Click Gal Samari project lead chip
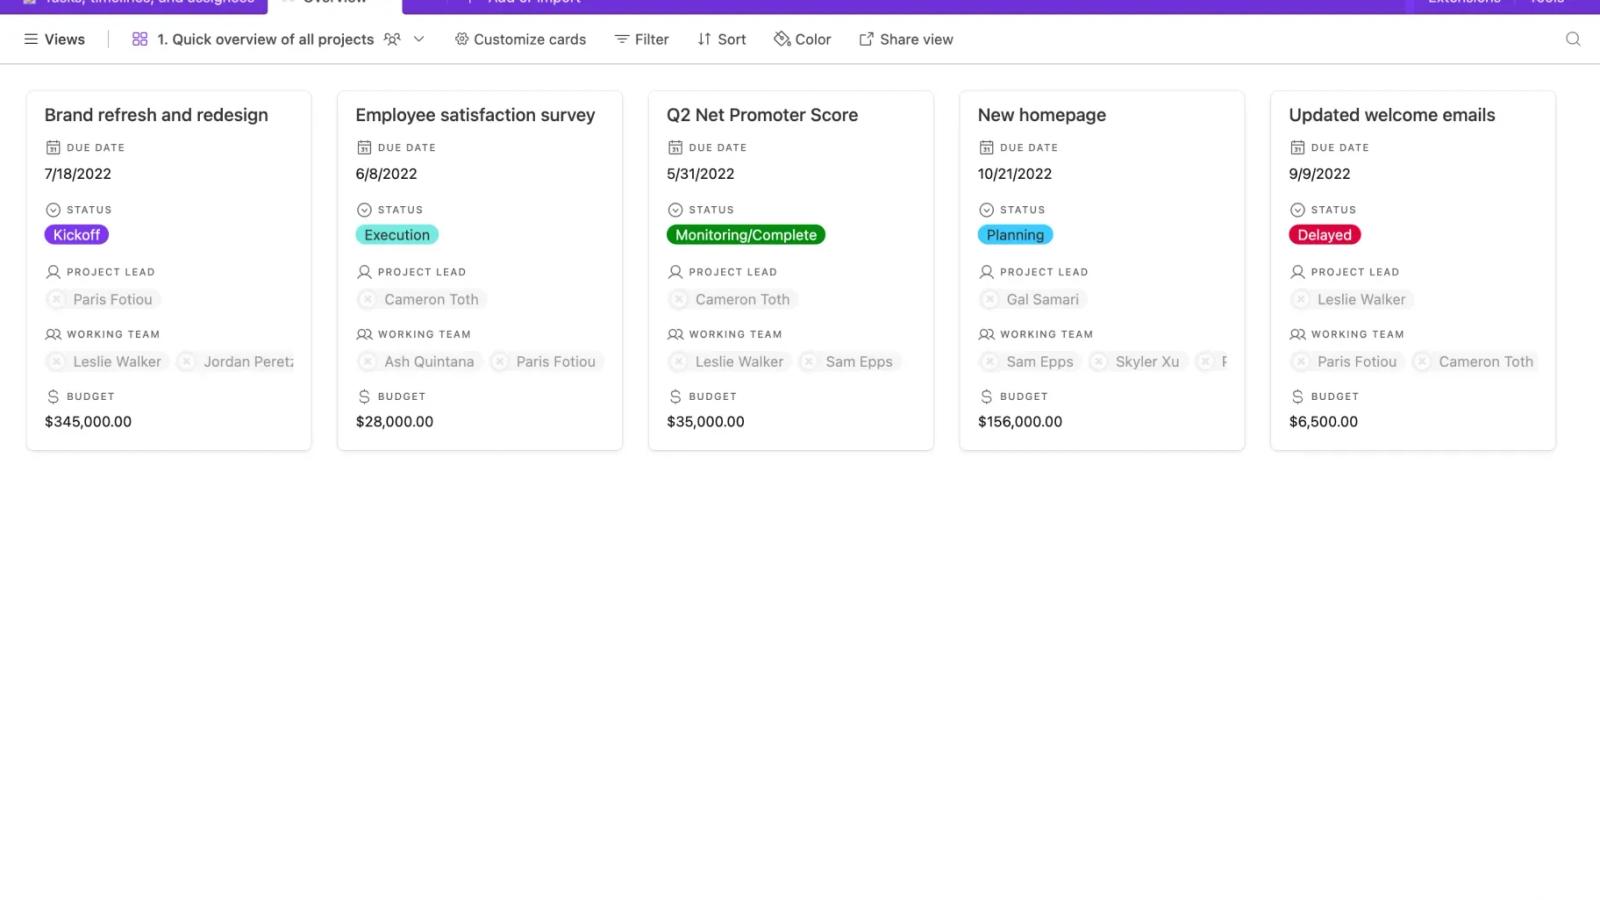 point(1033,299)
